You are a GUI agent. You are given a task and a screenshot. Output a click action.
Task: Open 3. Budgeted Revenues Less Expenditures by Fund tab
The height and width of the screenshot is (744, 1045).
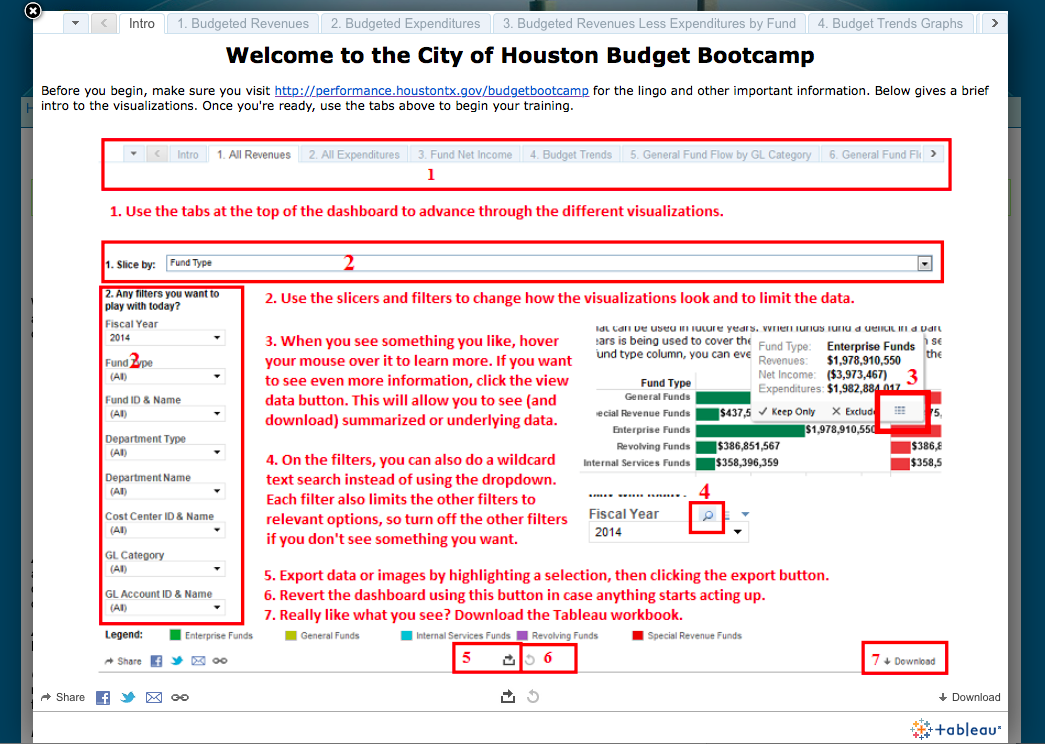649,23
